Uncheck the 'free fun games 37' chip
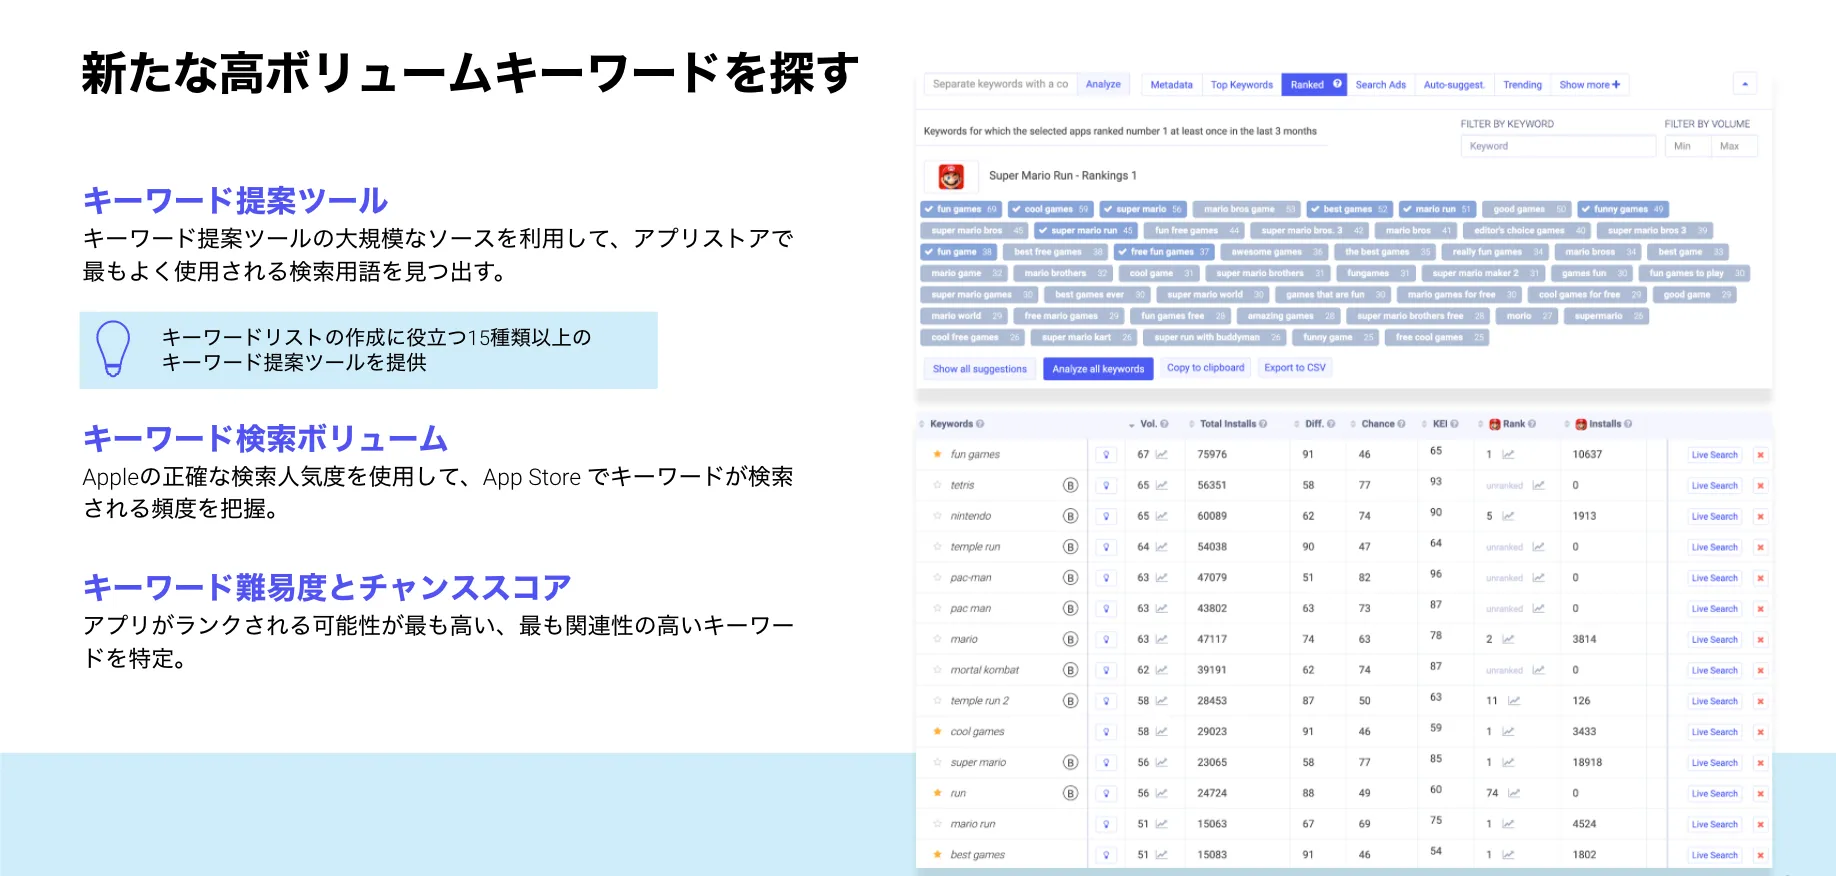The height and width of the screenshot is (876, 1836). (x=1164, y=252)
